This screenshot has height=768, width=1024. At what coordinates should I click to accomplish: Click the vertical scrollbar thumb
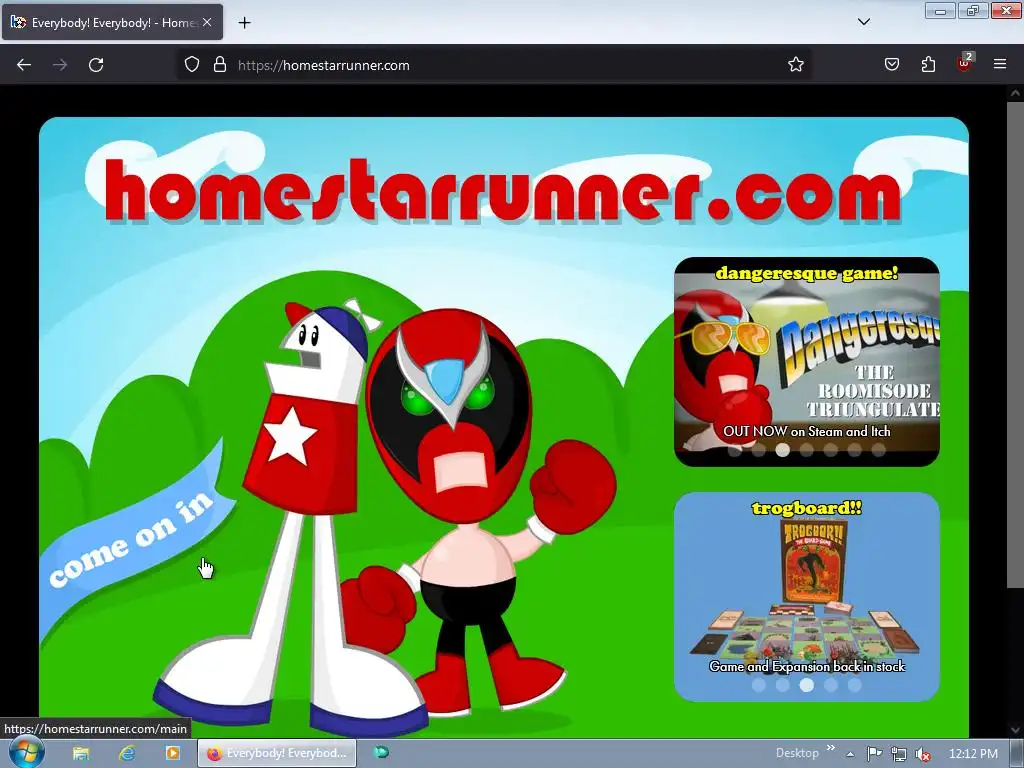pyautogui.click(x=1015, y=343)
